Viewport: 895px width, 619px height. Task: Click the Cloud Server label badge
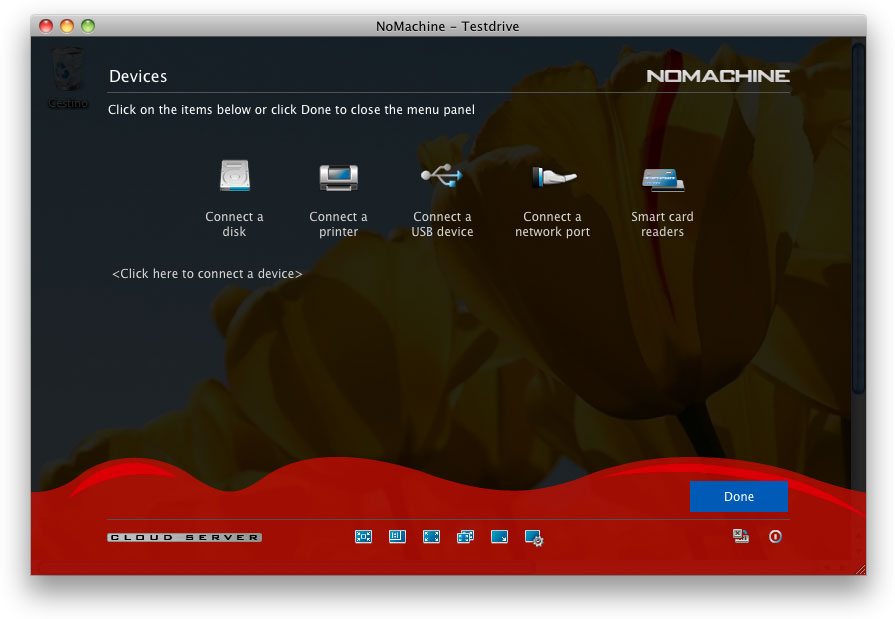[185, 538]
